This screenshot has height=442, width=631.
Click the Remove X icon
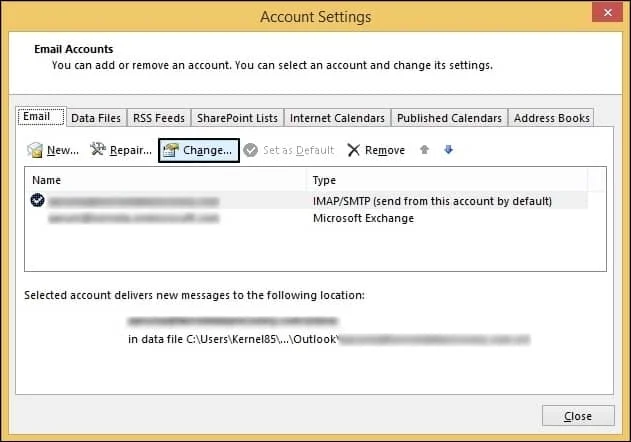pos(353,150)
